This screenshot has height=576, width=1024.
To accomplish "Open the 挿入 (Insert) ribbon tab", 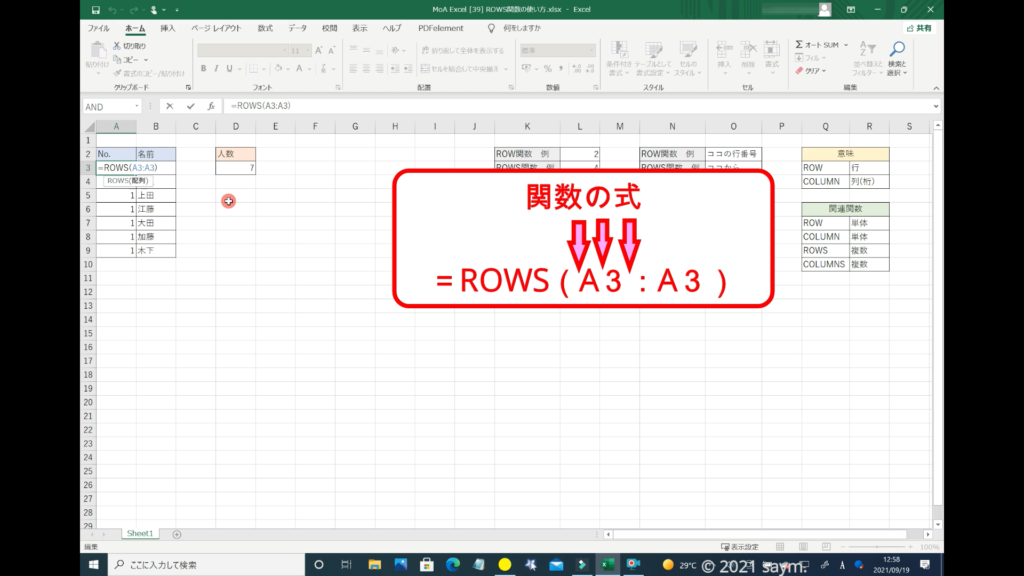I will [168, 28].
